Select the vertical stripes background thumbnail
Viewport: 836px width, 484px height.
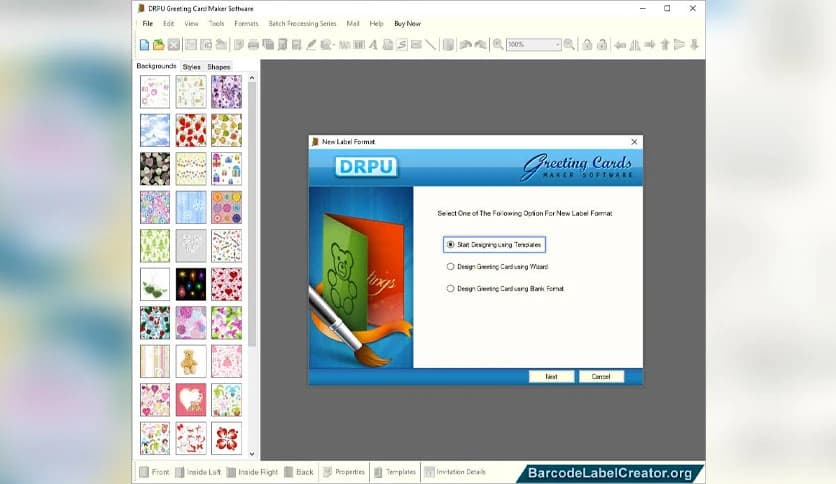[x=155, y=361]
